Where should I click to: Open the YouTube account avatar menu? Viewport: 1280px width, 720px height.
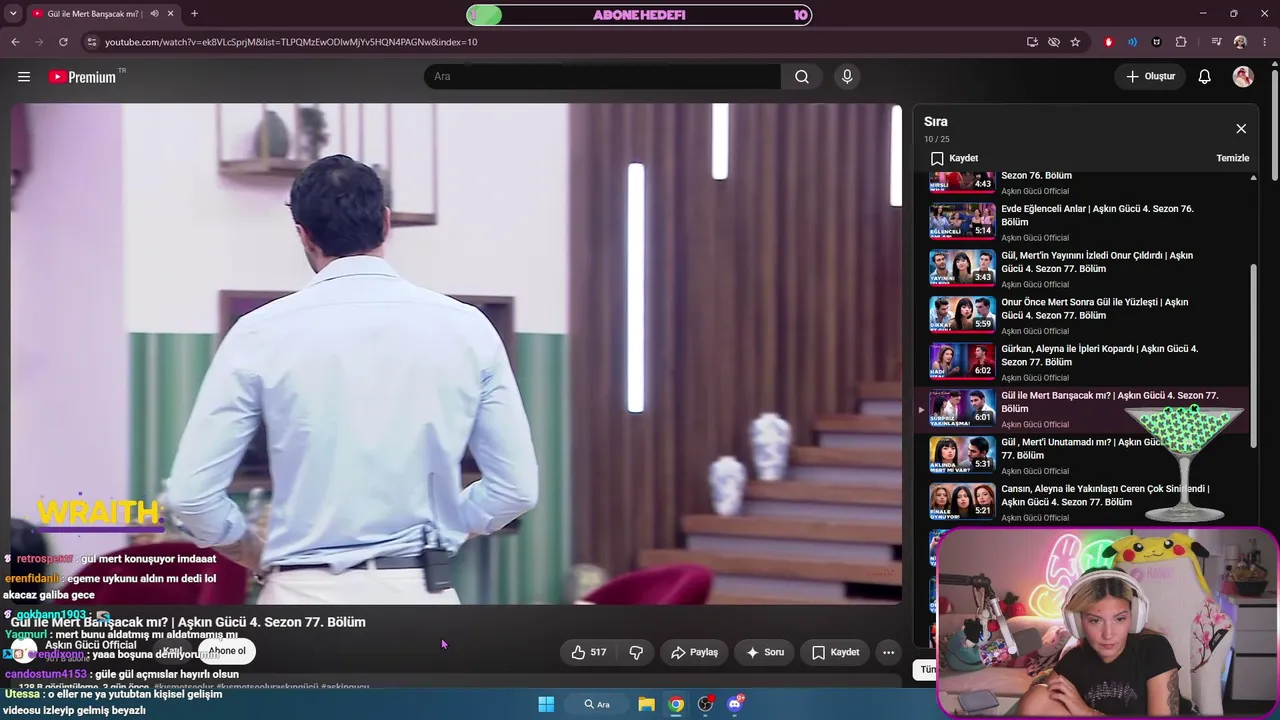(1243, 77)
